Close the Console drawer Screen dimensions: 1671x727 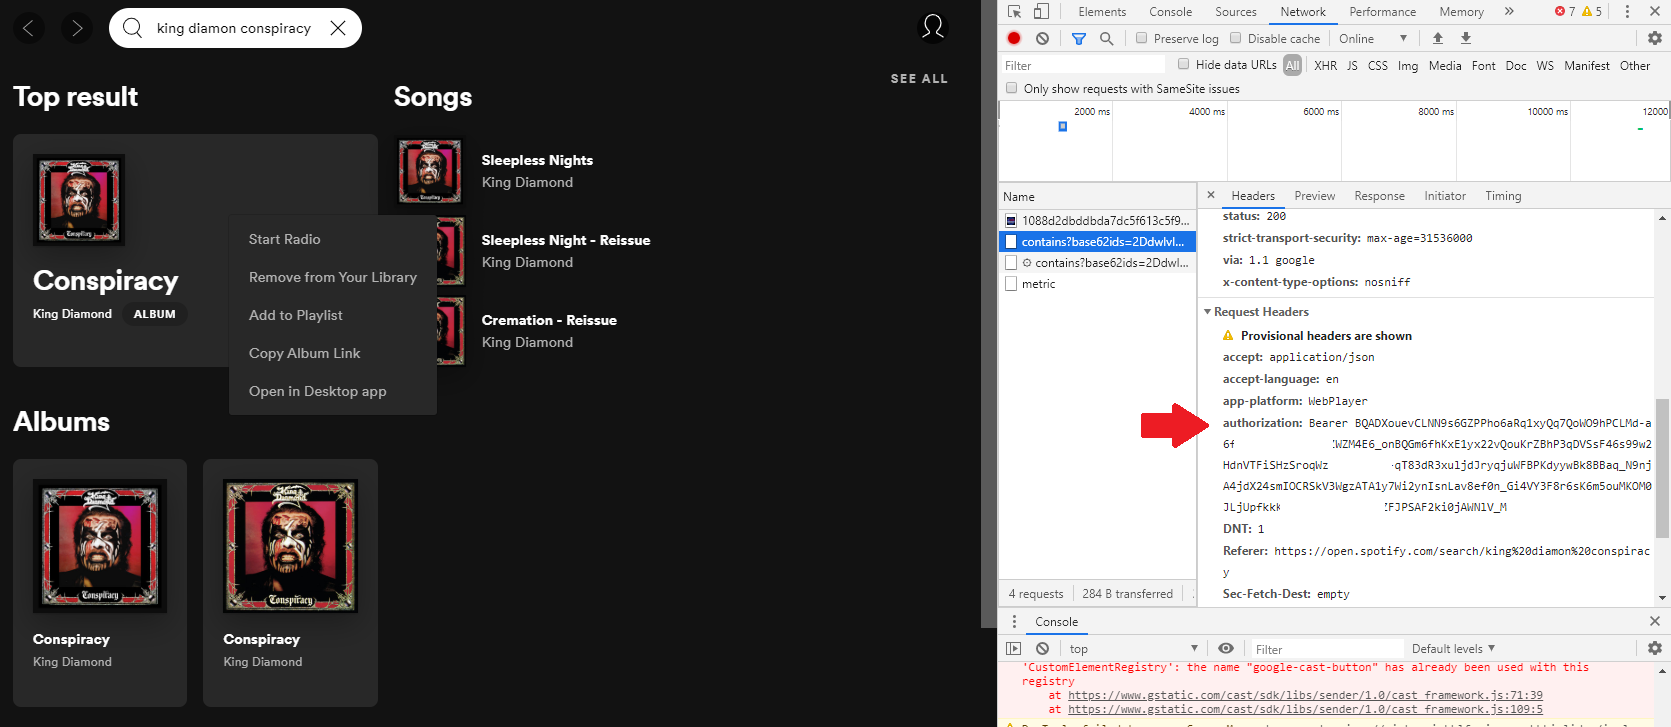1654,621
